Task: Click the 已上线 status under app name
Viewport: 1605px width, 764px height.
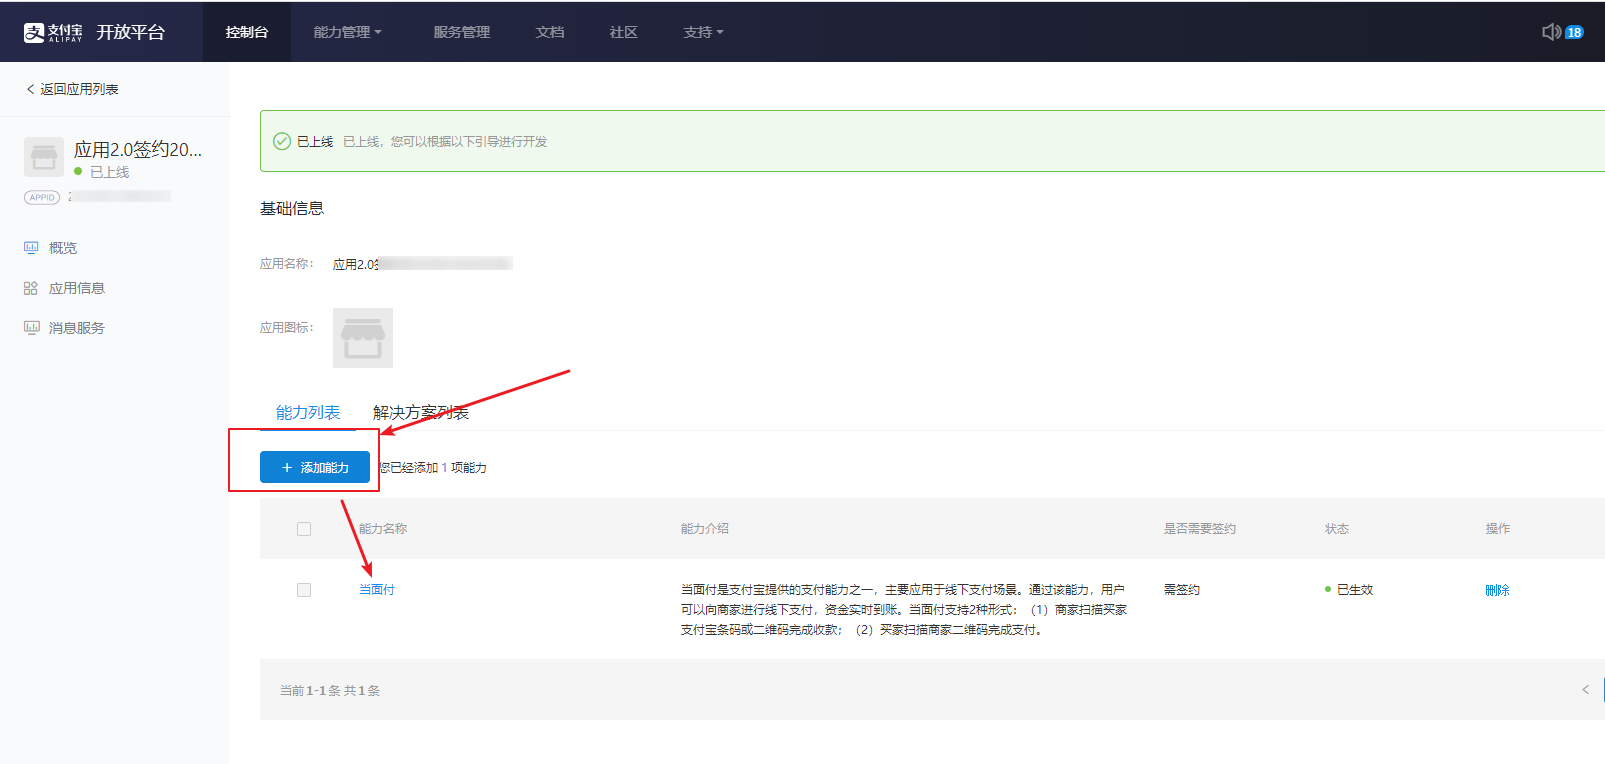Action: pyautogui.click(x=109, y=172)
